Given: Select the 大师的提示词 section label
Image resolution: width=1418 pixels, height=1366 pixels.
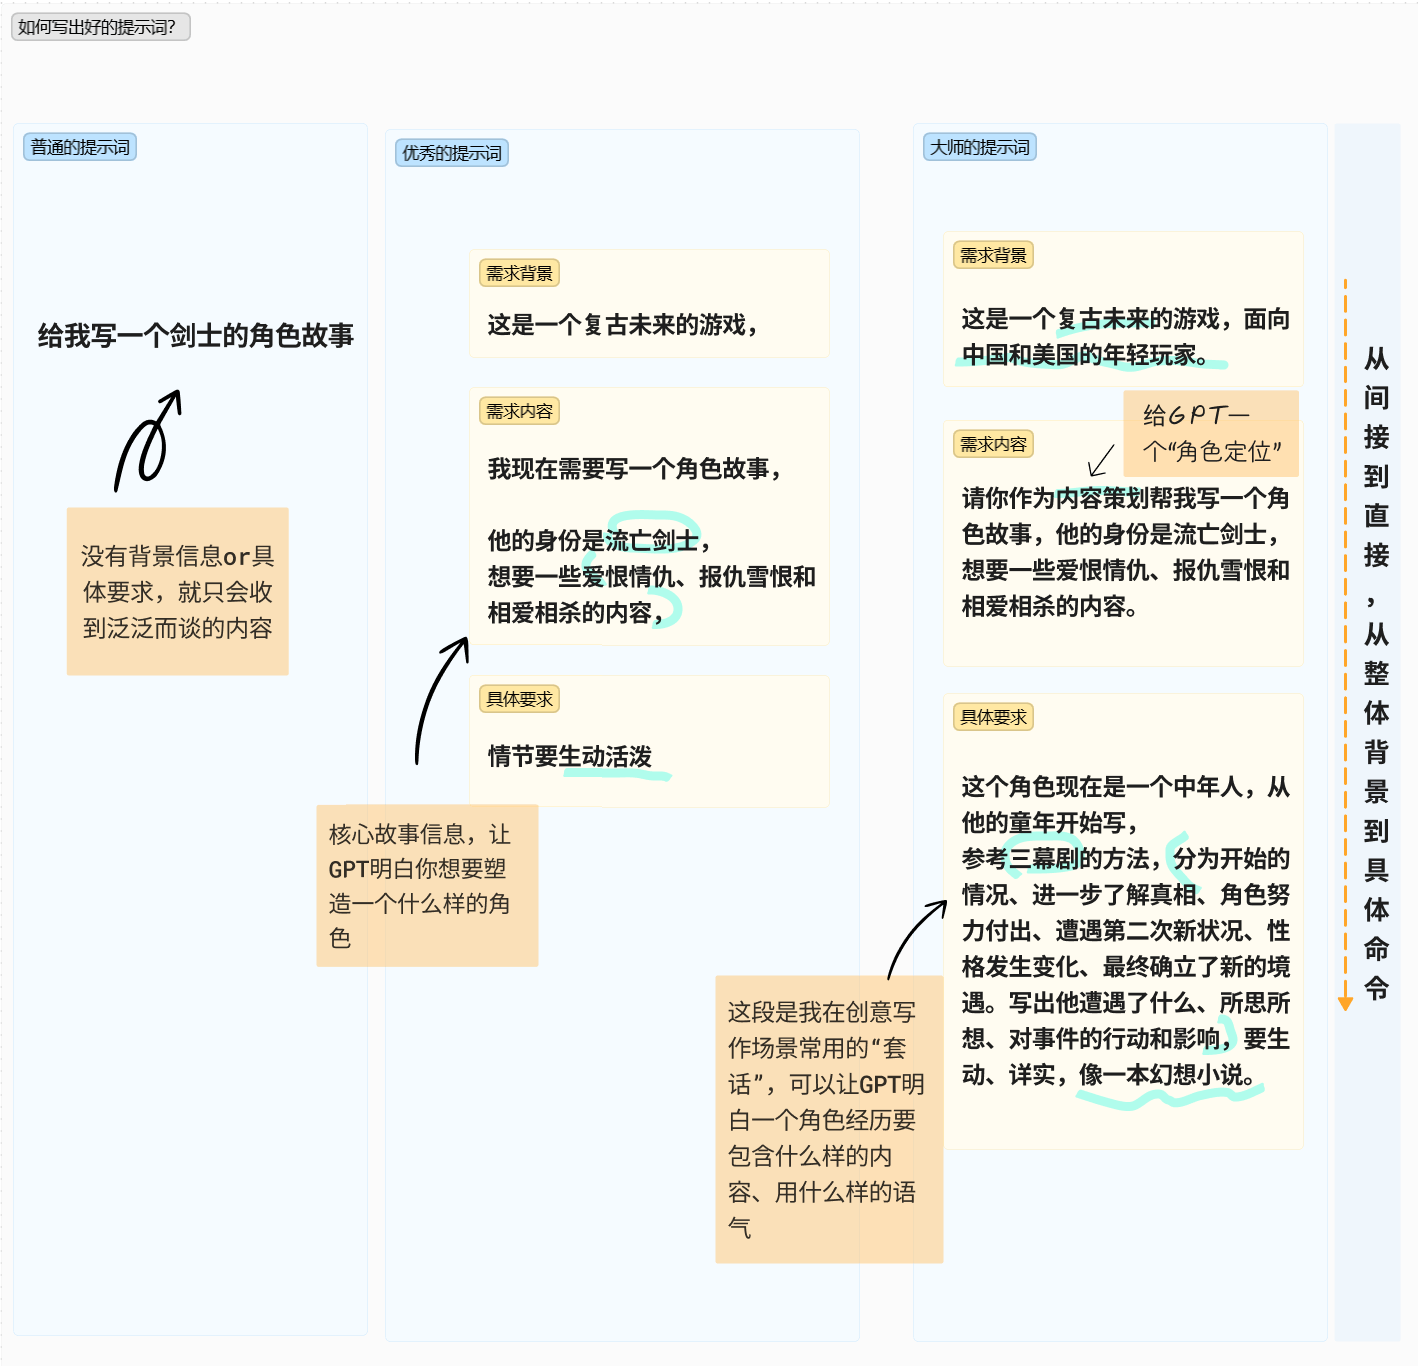Looking at the screenshot, I should point(980,147).
